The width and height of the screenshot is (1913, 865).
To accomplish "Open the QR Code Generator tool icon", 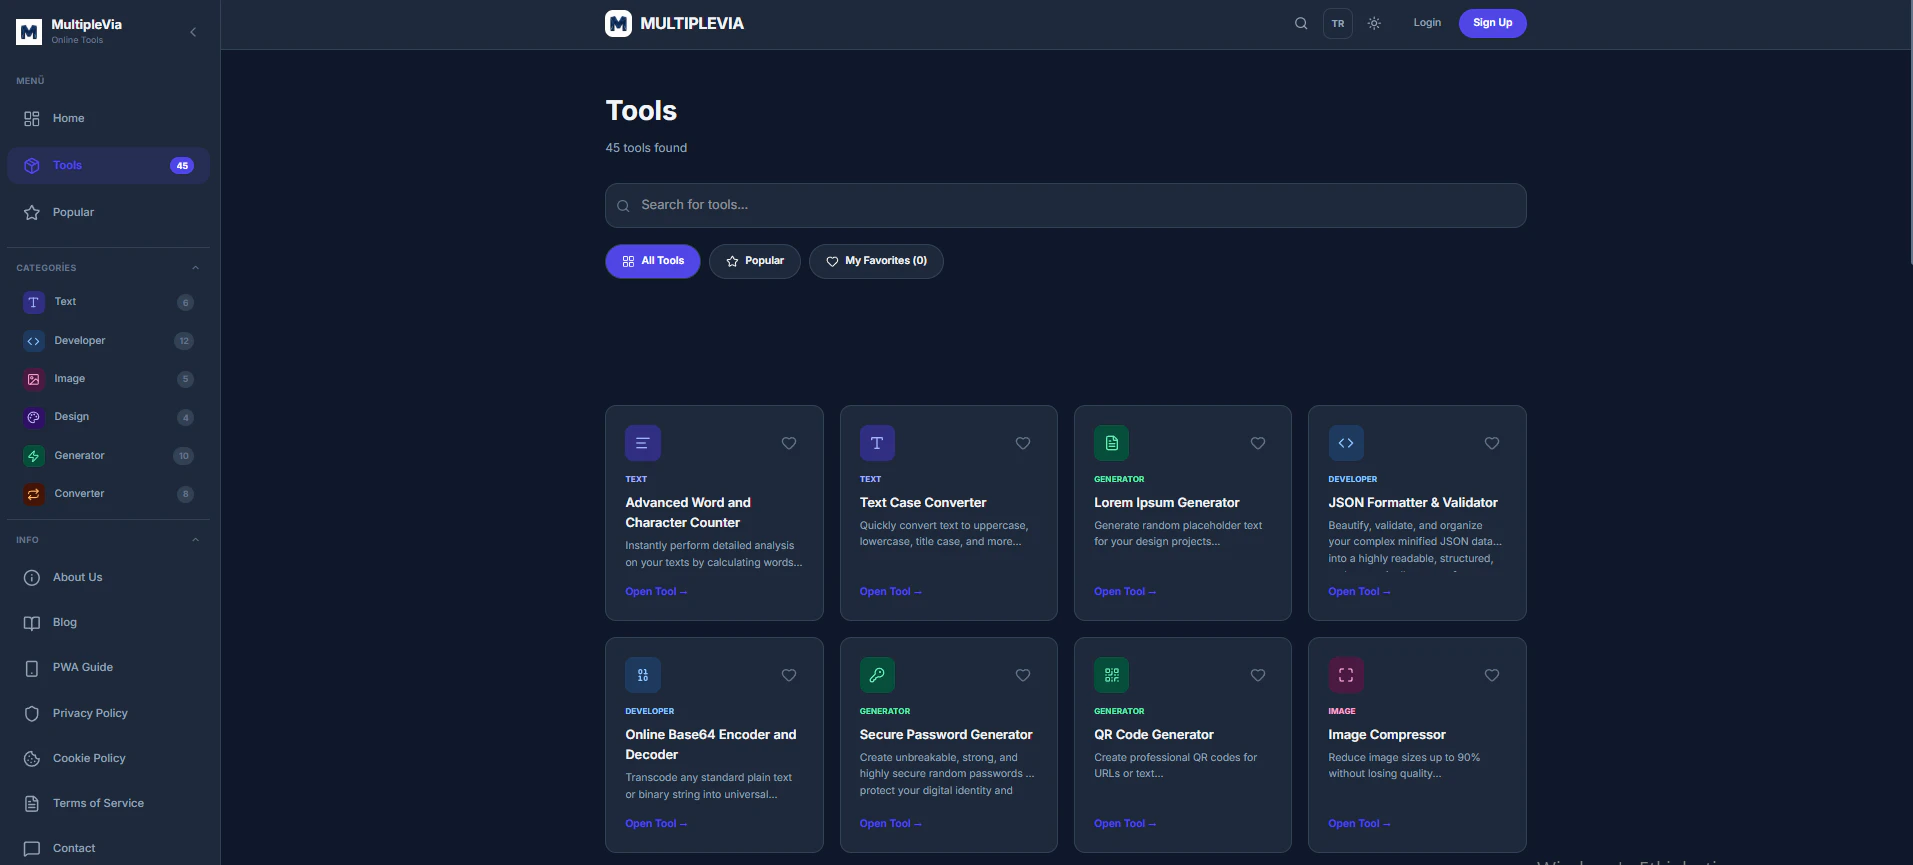I will [x=1111, y=675].
